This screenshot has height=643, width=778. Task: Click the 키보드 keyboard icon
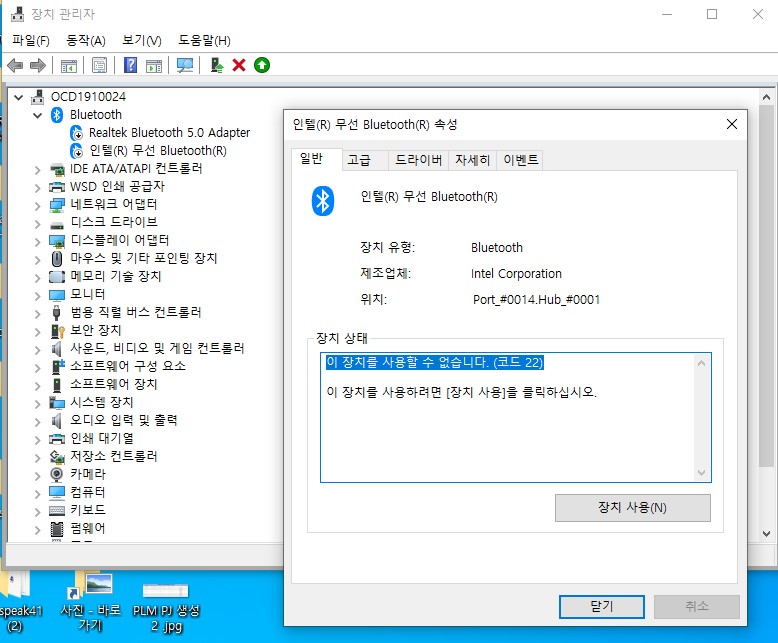pyautogui.click(x=57, y=510)
